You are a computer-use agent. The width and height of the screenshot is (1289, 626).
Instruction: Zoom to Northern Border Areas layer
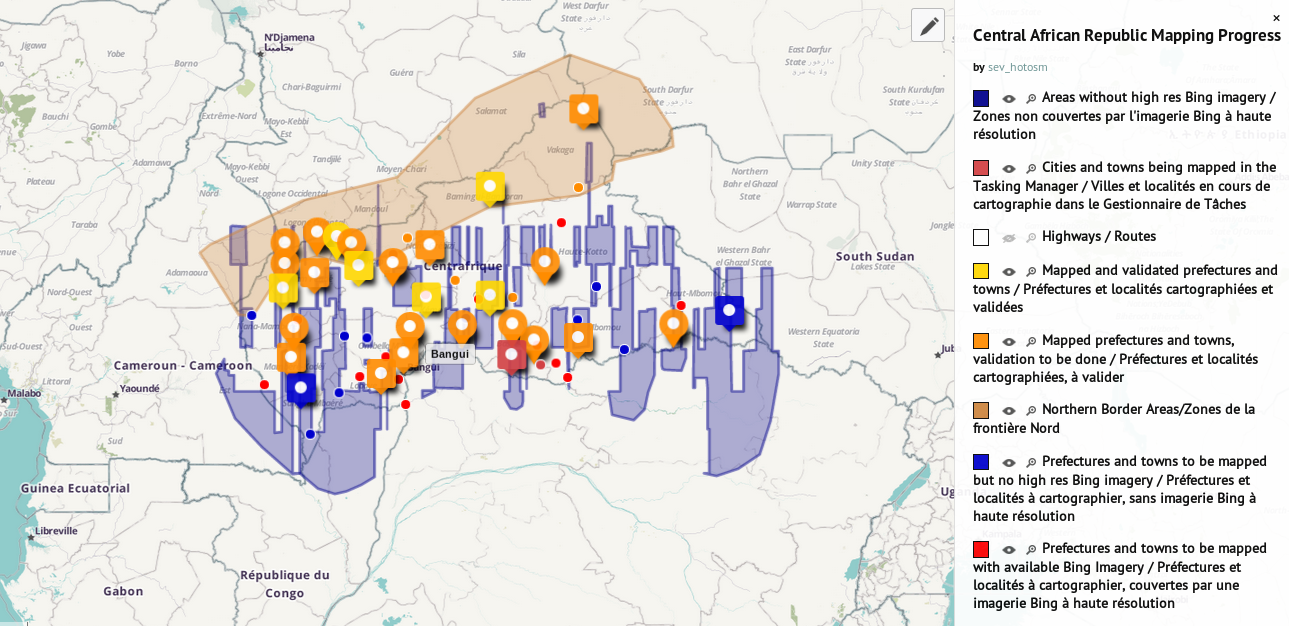pyautogui.click(x=1031, y=411)
